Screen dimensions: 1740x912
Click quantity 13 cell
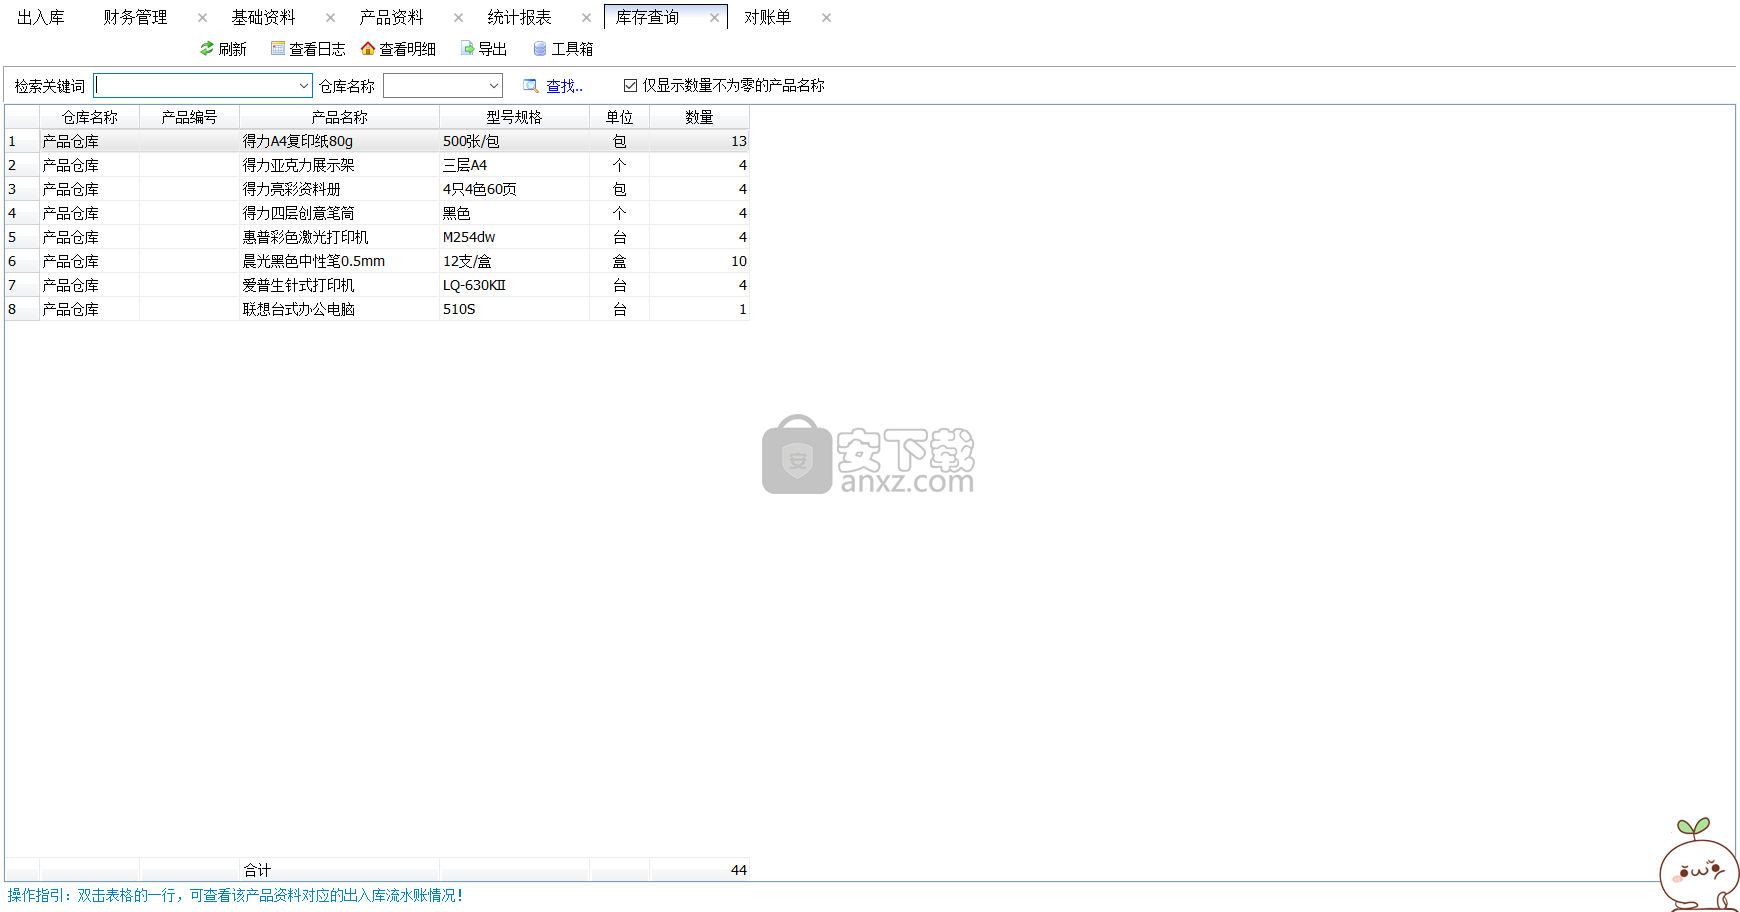(699, 141)
